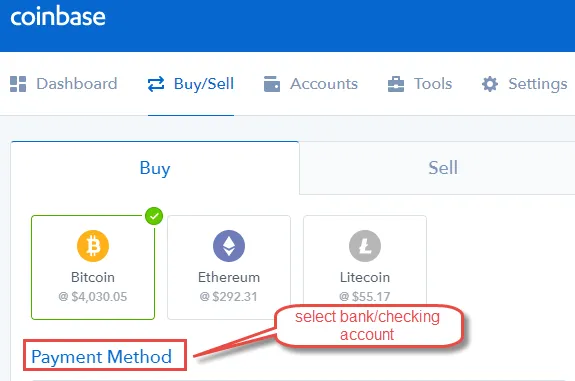Click the Ethereum price $292.31
This screenshot has height=381, width=575.
(228, 296)
